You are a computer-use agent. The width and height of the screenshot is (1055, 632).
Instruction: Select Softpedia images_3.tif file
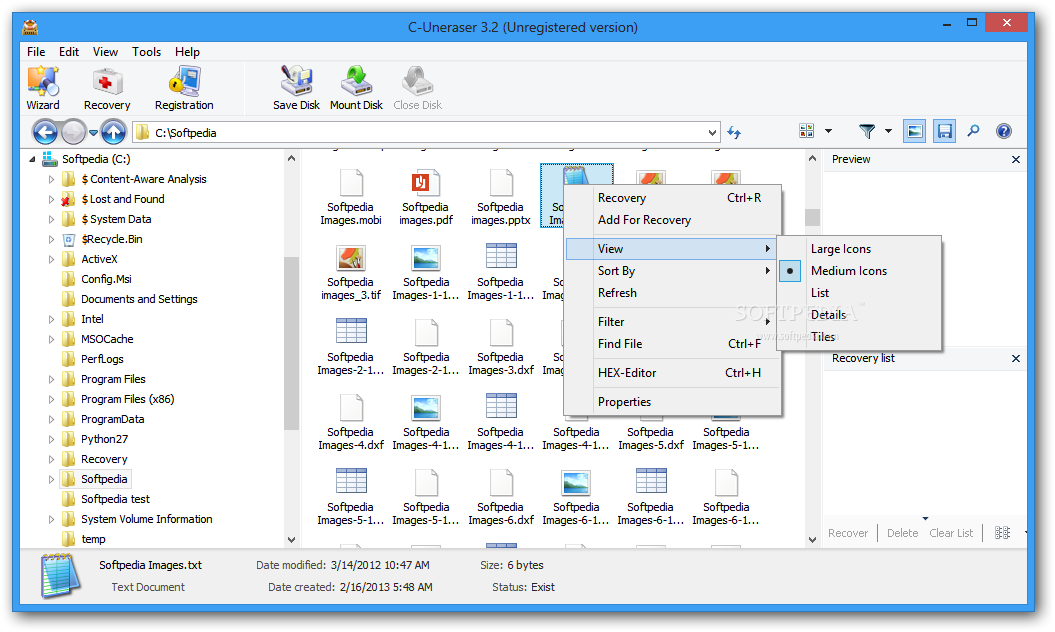pyautogui.click(x=351, y=272)
